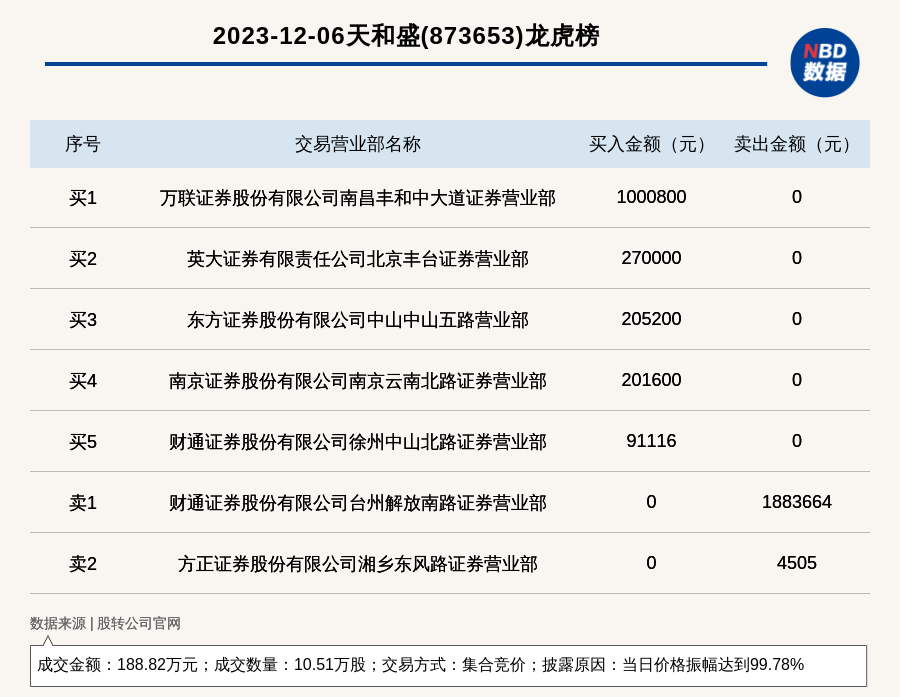This screenshot has width=900, height=697.
Task: Click 成交数量：10.51万股 in the summary box
Action: click(290, 665)
